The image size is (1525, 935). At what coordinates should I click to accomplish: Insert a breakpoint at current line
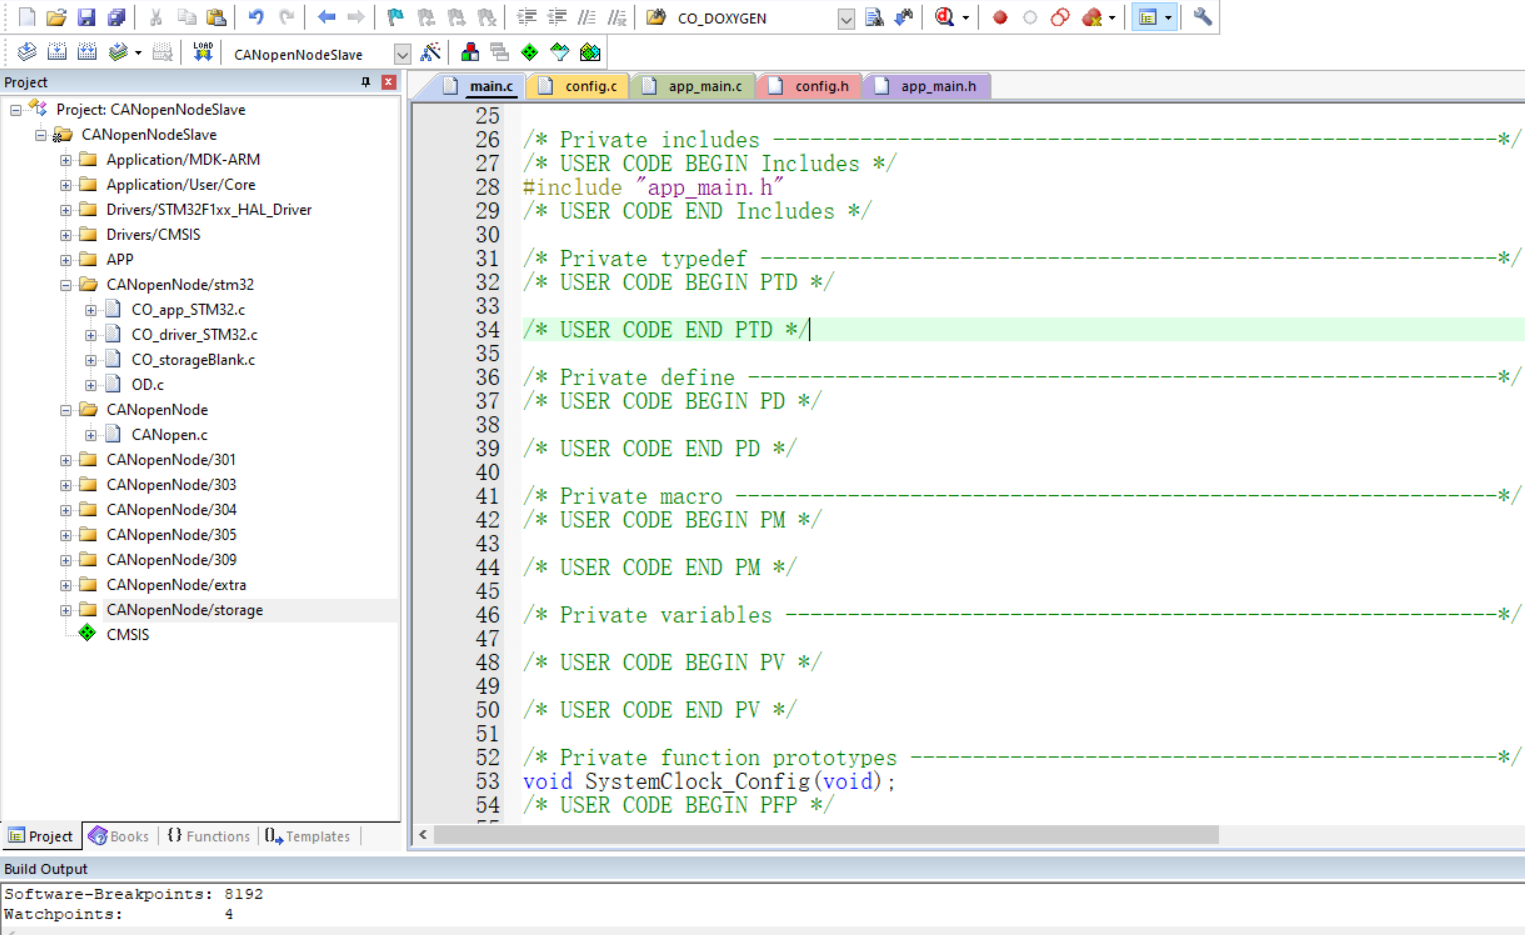1000,17
